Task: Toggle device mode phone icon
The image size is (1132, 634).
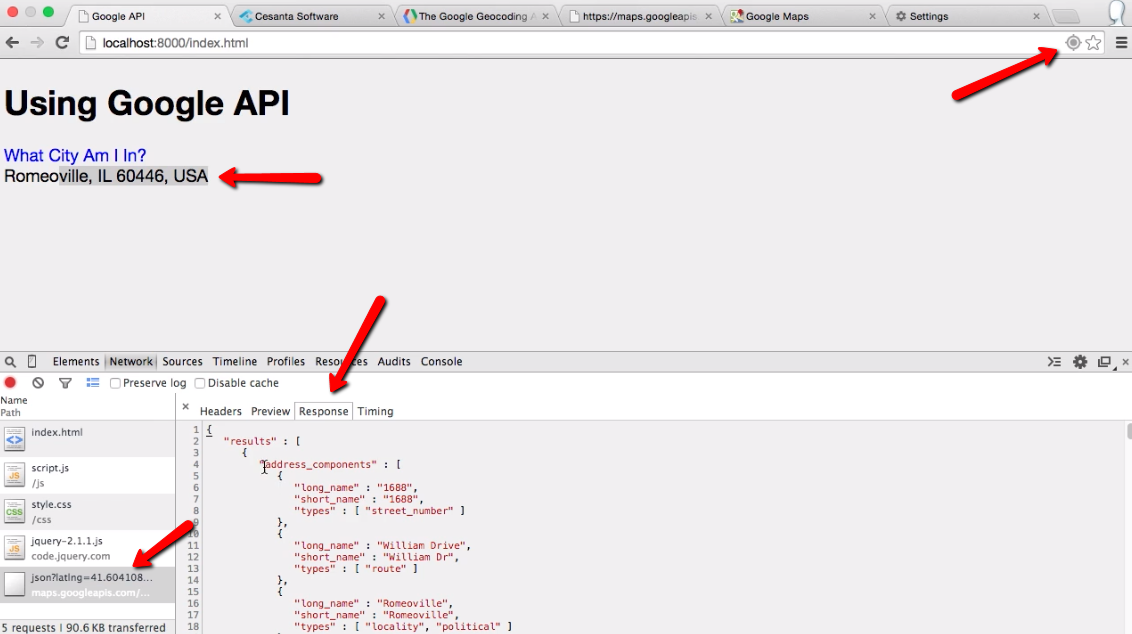Action: 32,362
